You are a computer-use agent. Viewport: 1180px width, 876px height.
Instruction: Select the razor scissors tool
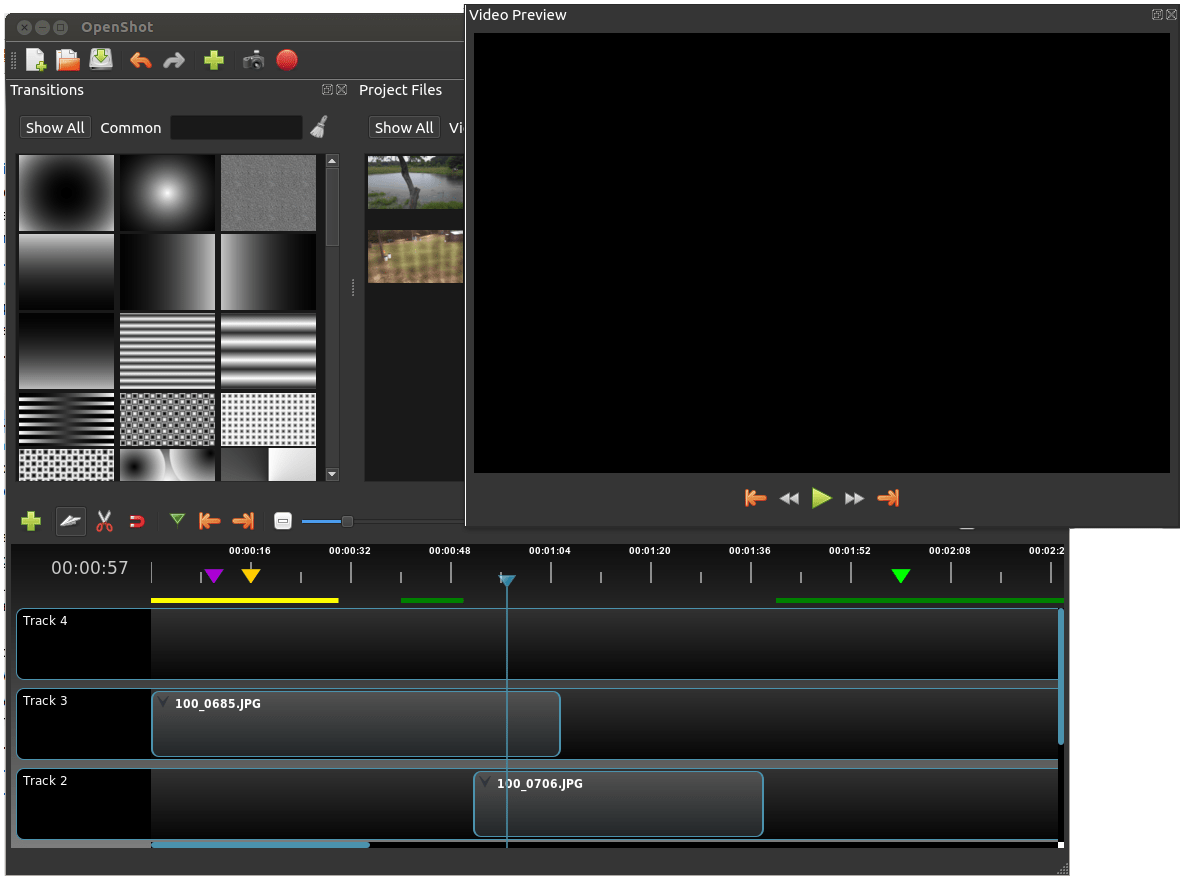105,521
